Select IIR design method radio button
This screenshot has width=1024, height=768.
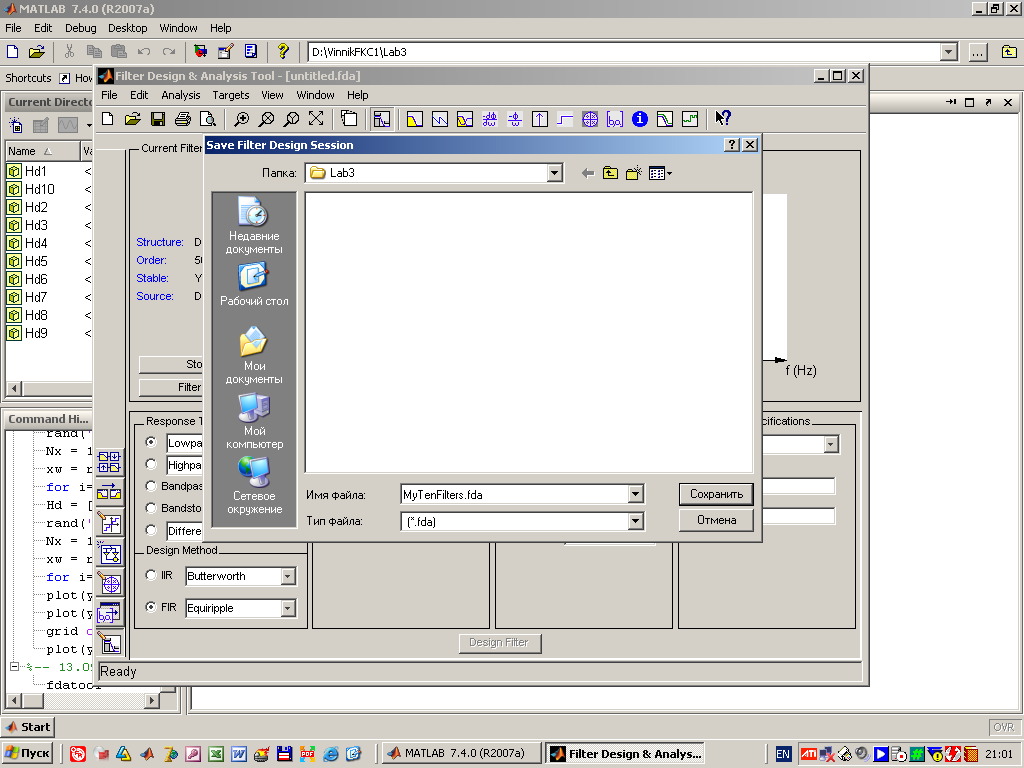[152, 575]
